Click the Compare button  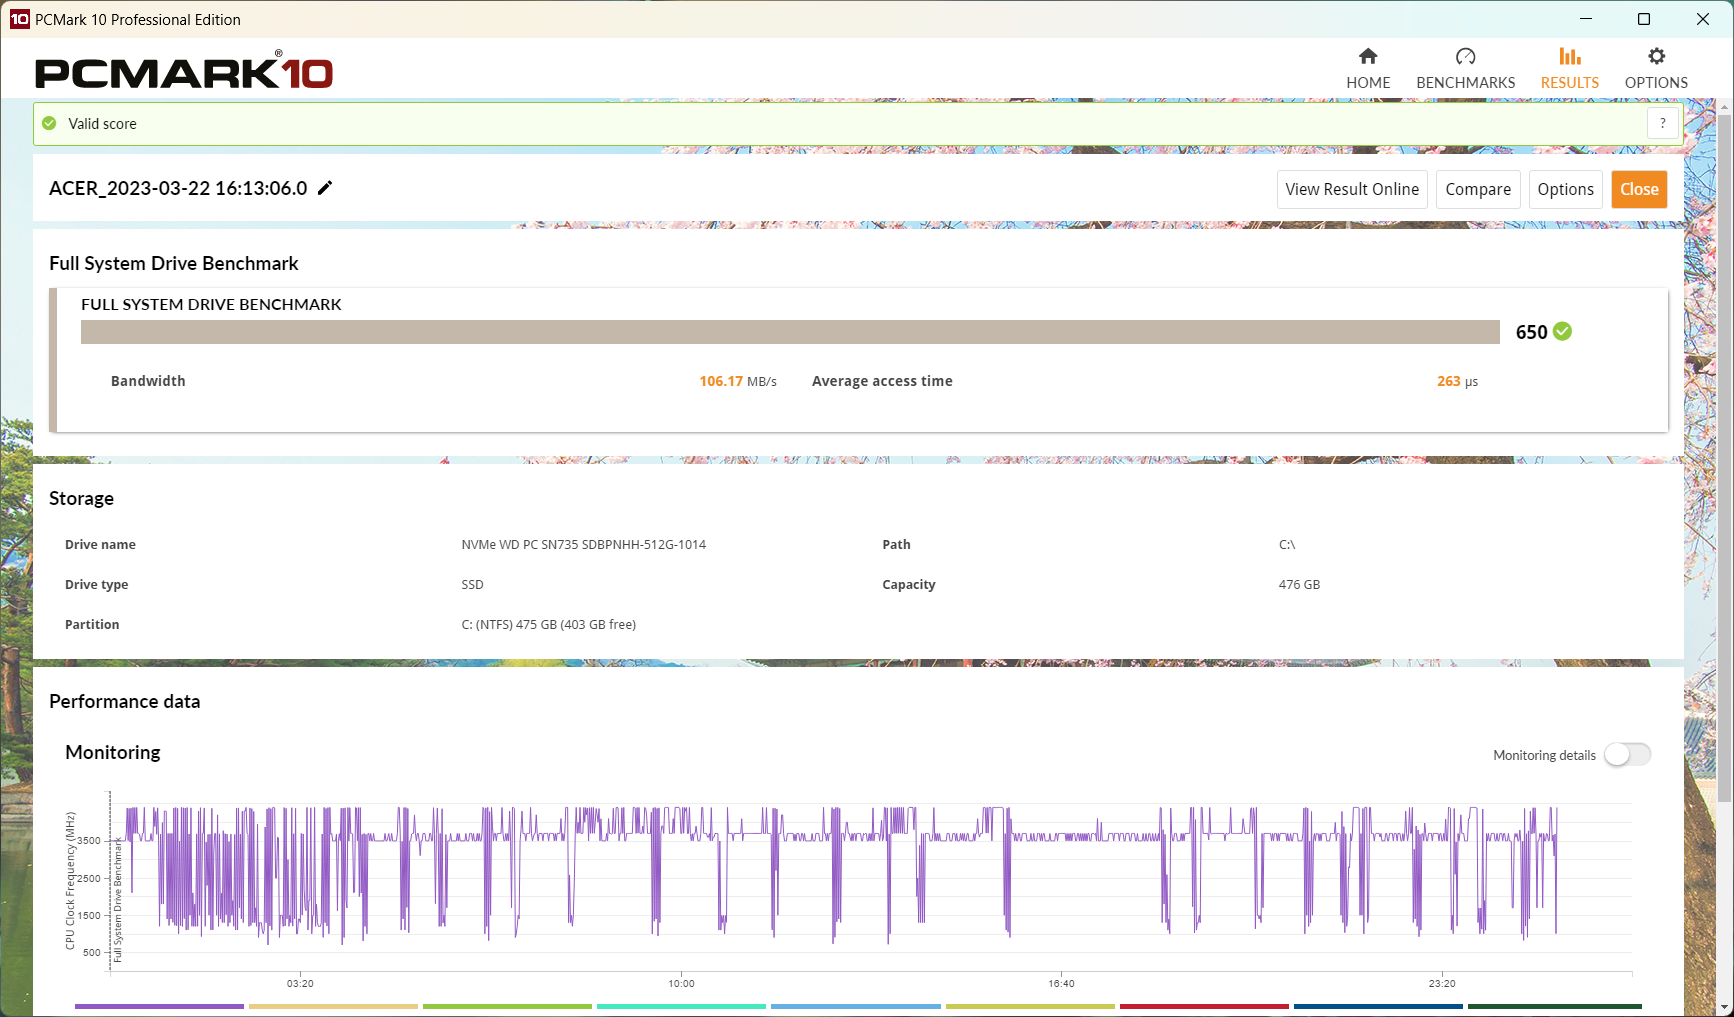pyautogui.click(x=1478, y=189)
